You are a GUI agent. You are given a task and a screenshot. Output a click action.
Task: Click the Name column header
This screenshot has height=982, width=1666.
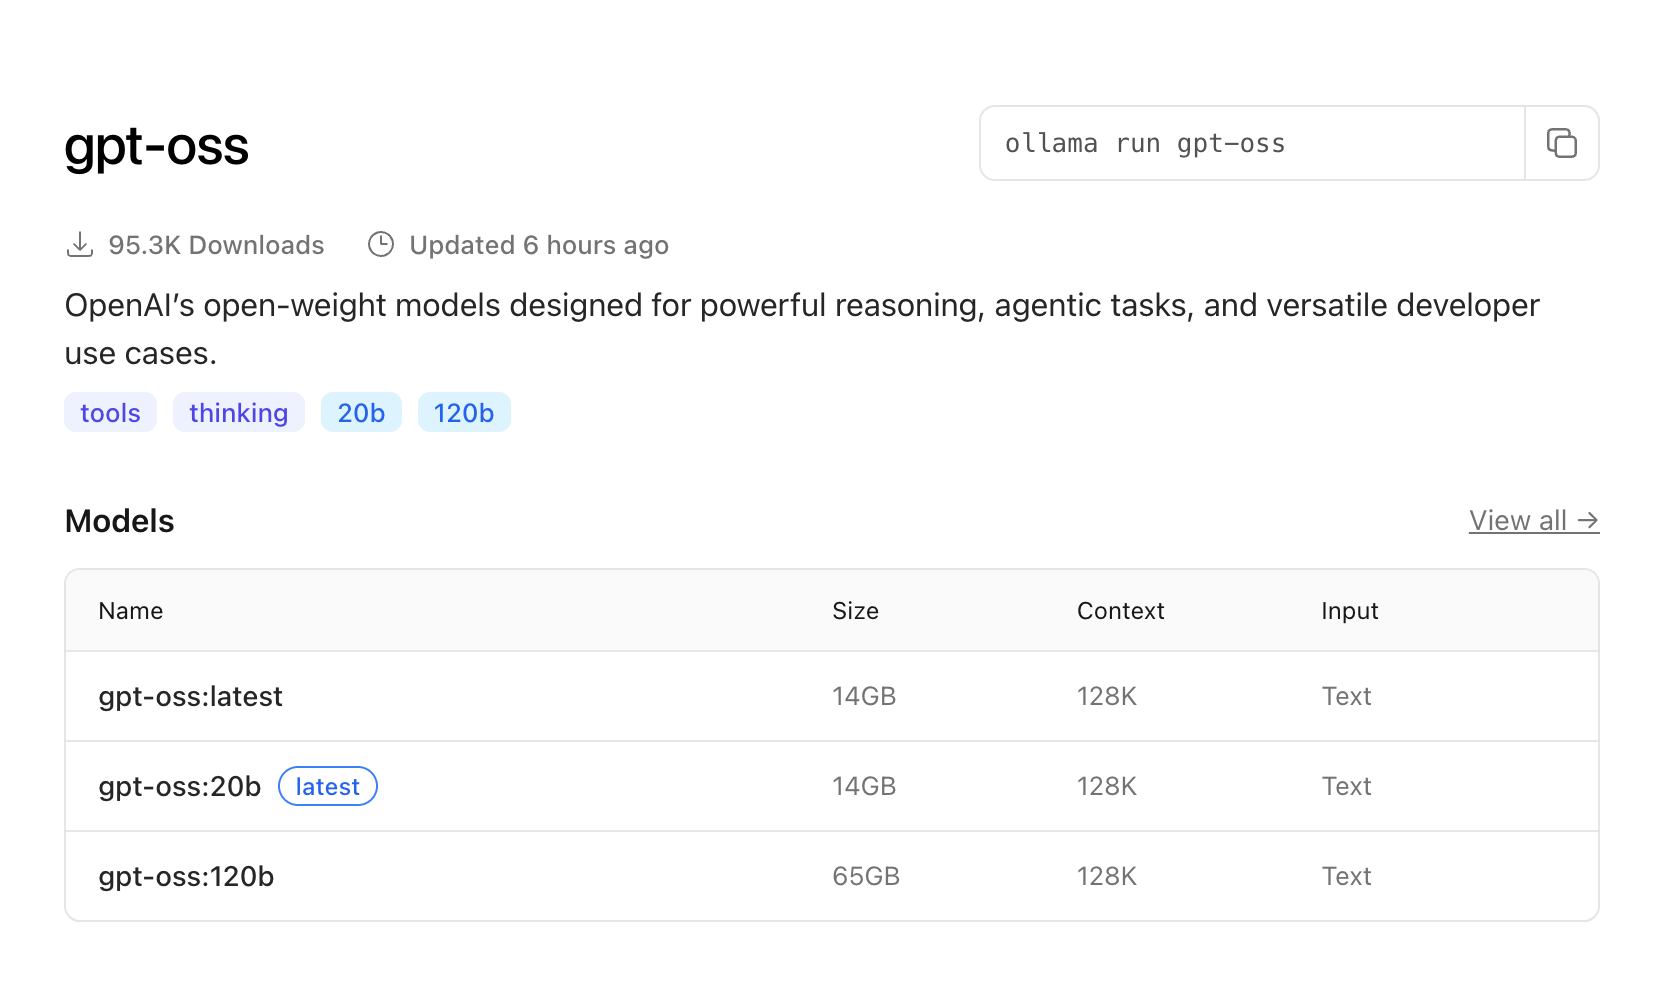tap(131, 611)
